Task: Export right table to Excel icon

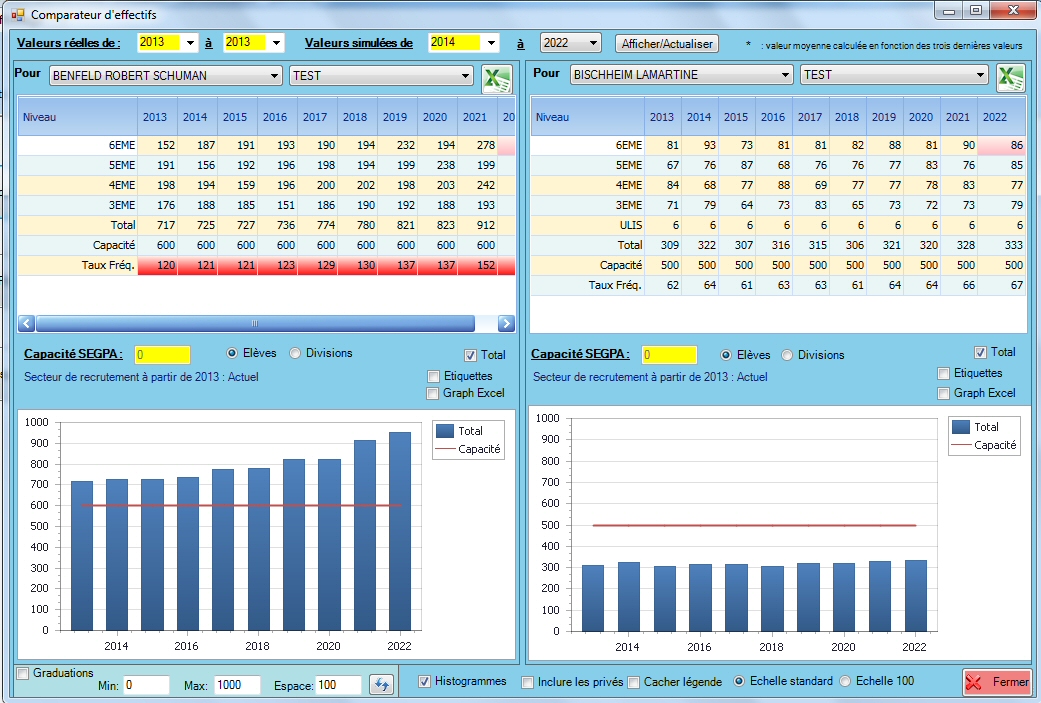Action: (x=1010, y=79)
